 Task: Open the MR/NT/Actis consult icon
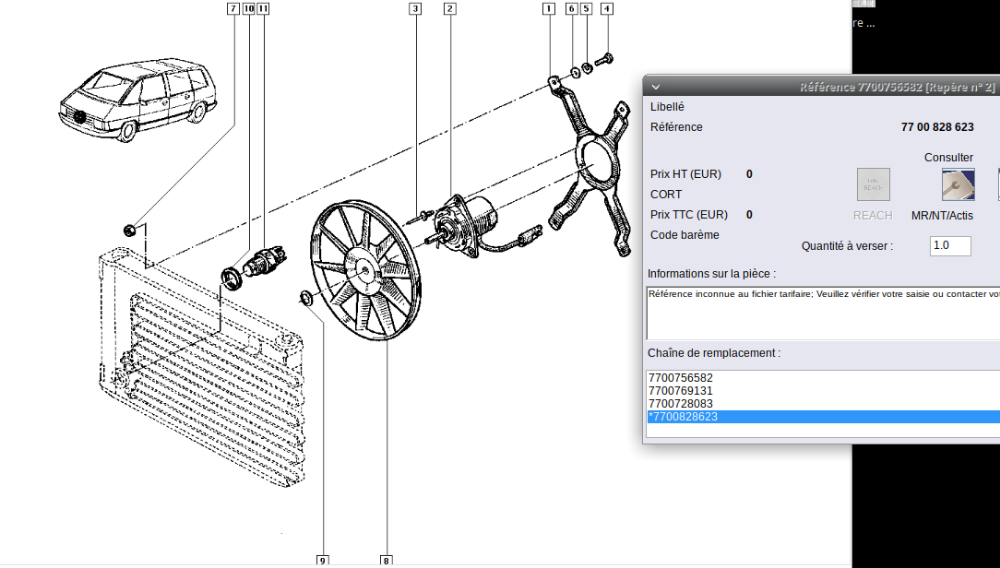[957, 184]
